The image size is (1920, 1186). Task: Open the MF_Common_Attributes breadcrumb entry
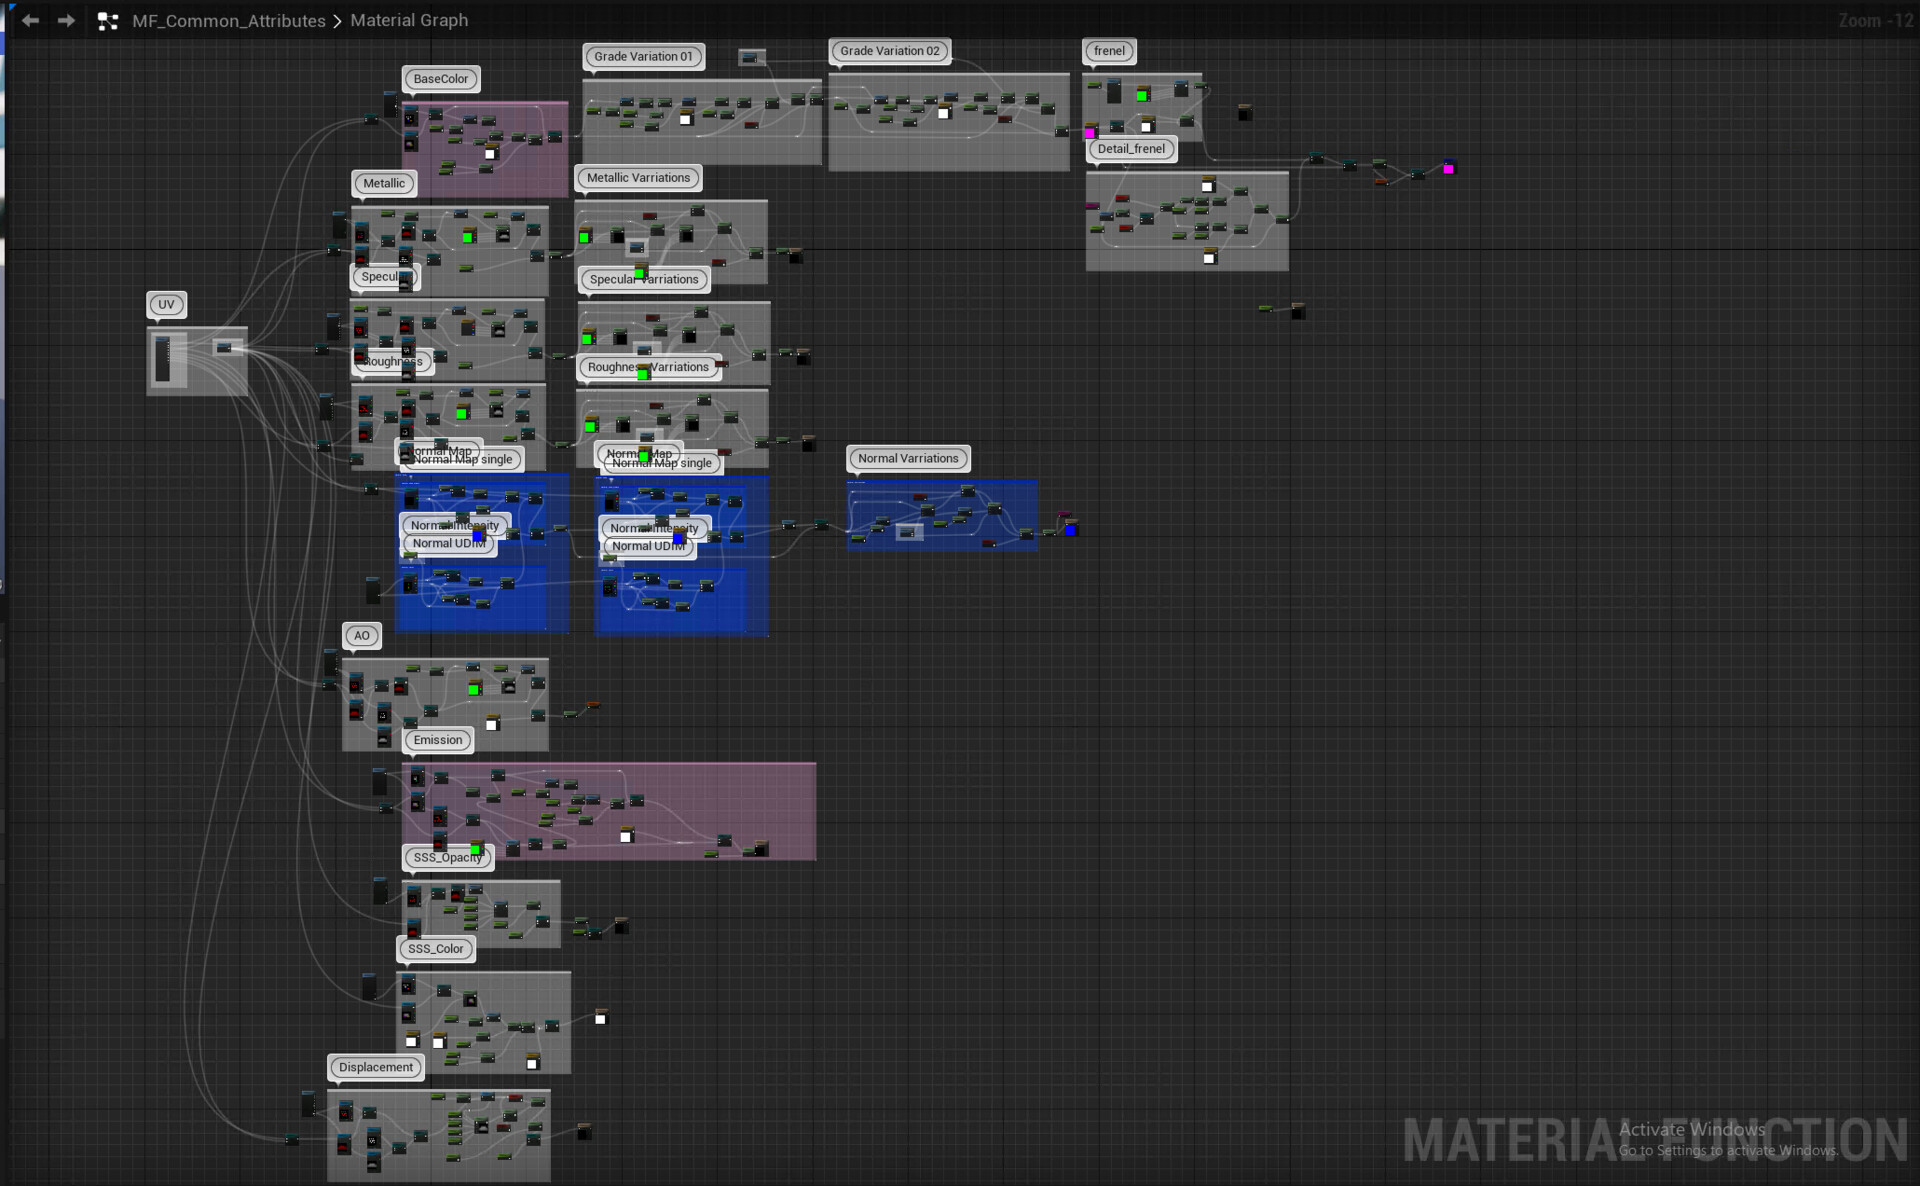228,20
